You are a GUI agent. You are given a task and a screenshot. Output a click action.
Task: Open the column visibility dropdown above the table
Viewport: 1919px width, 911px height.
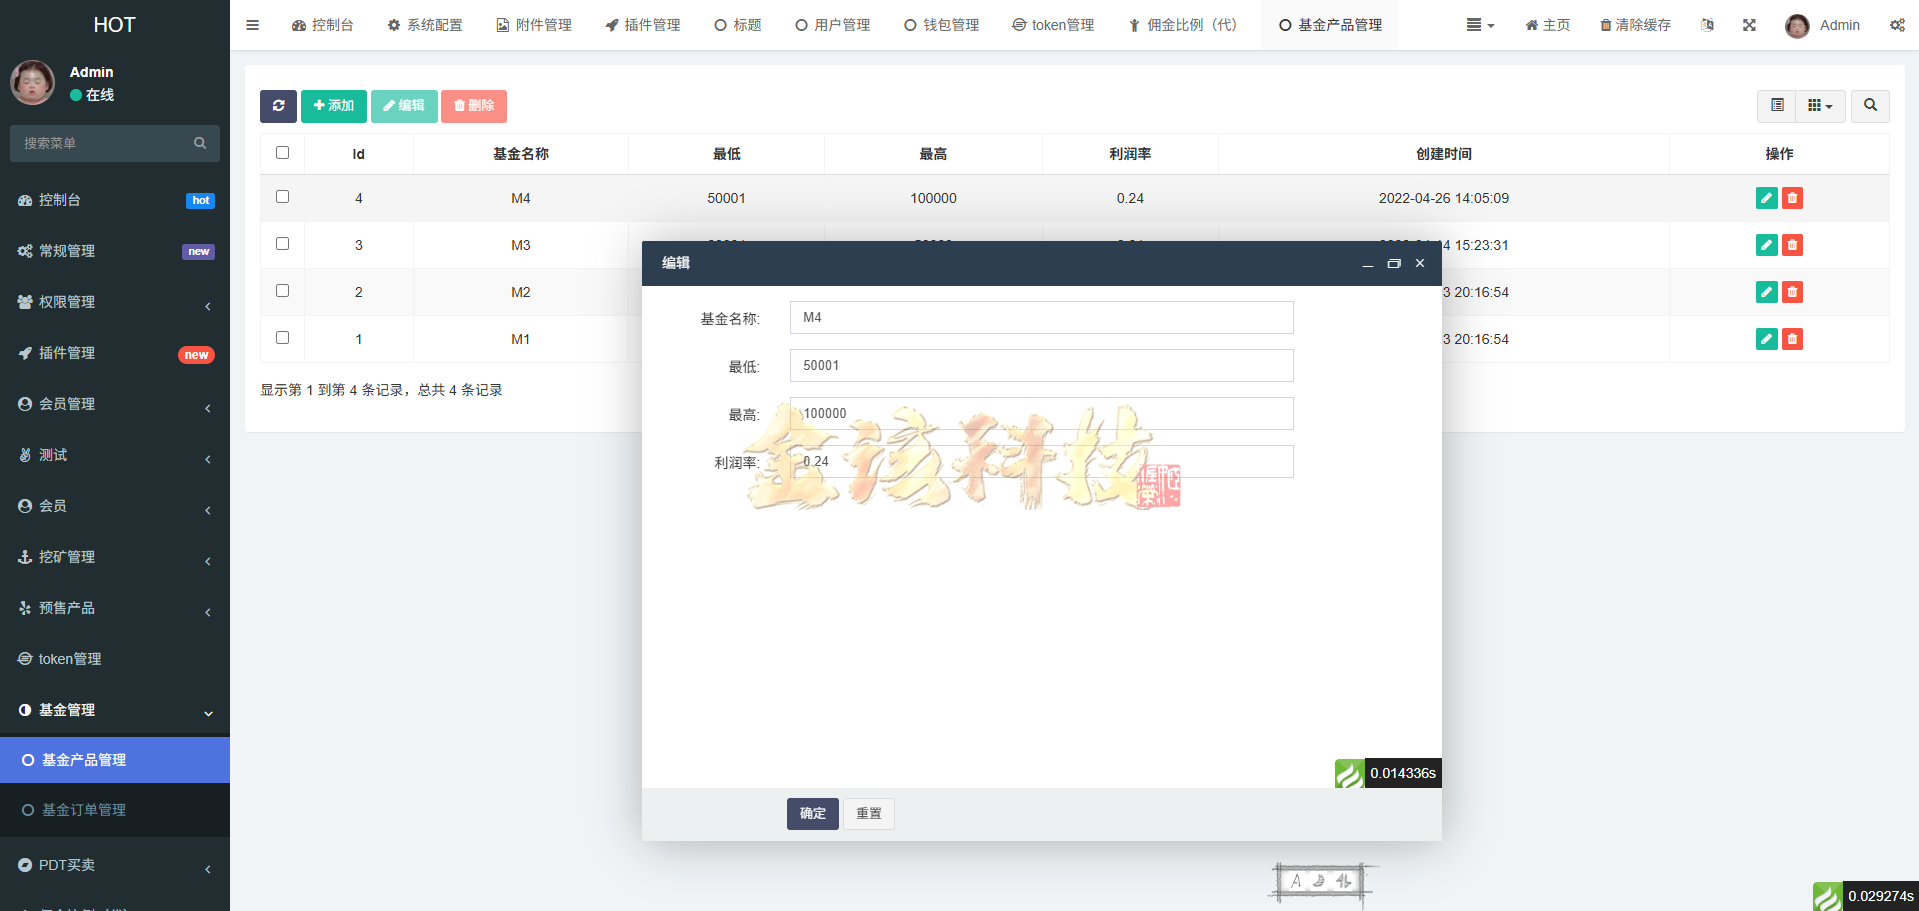(1820, 106)
